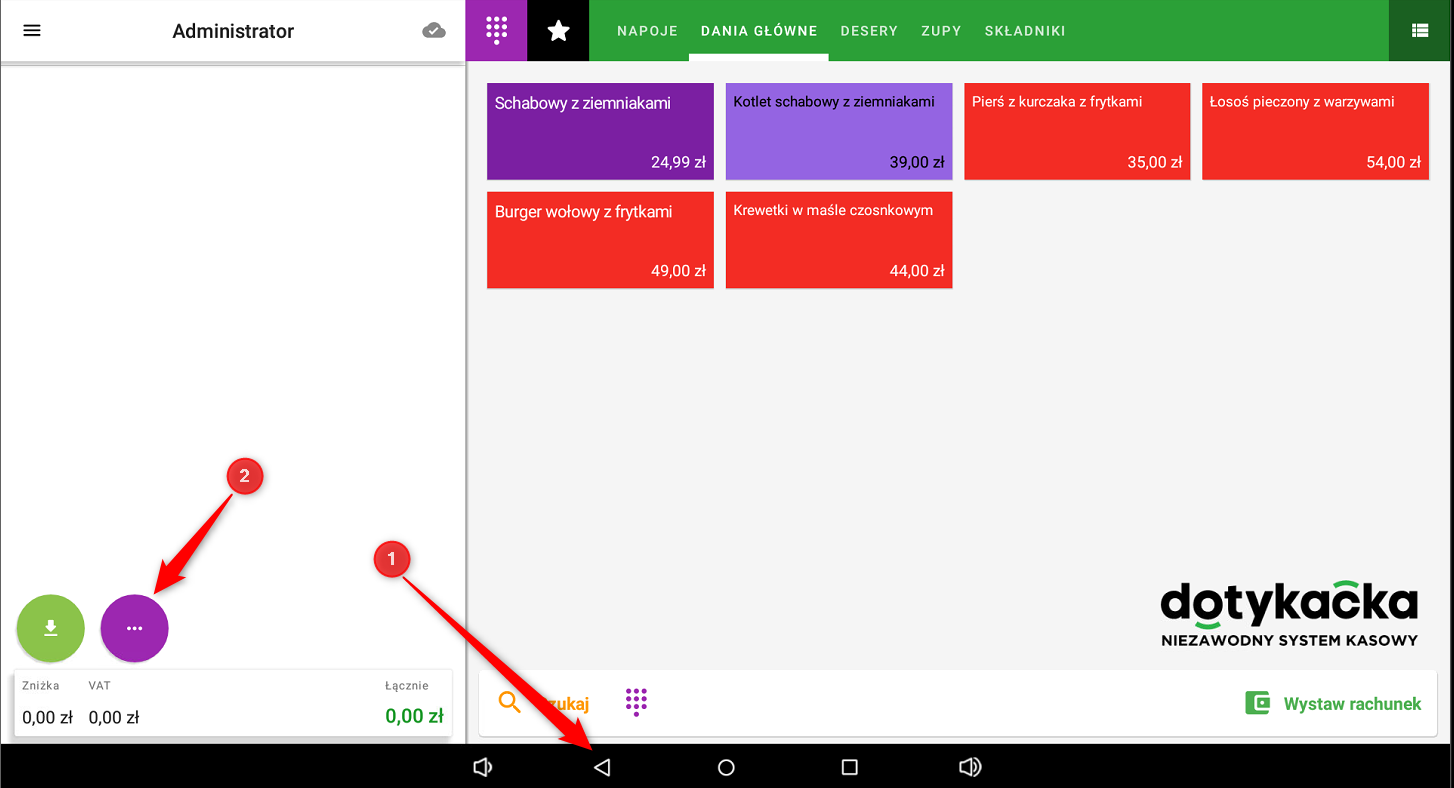Open the Android recent apps square button
The width and height of the screenshot is (1454, 788).
[x=849, y=767]
